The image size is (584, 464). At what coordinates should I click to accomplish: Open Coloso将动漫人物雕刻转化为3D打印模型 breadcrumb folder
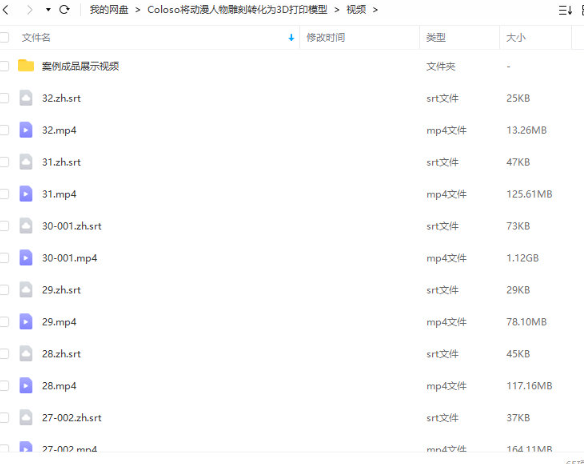click(237, 10)
